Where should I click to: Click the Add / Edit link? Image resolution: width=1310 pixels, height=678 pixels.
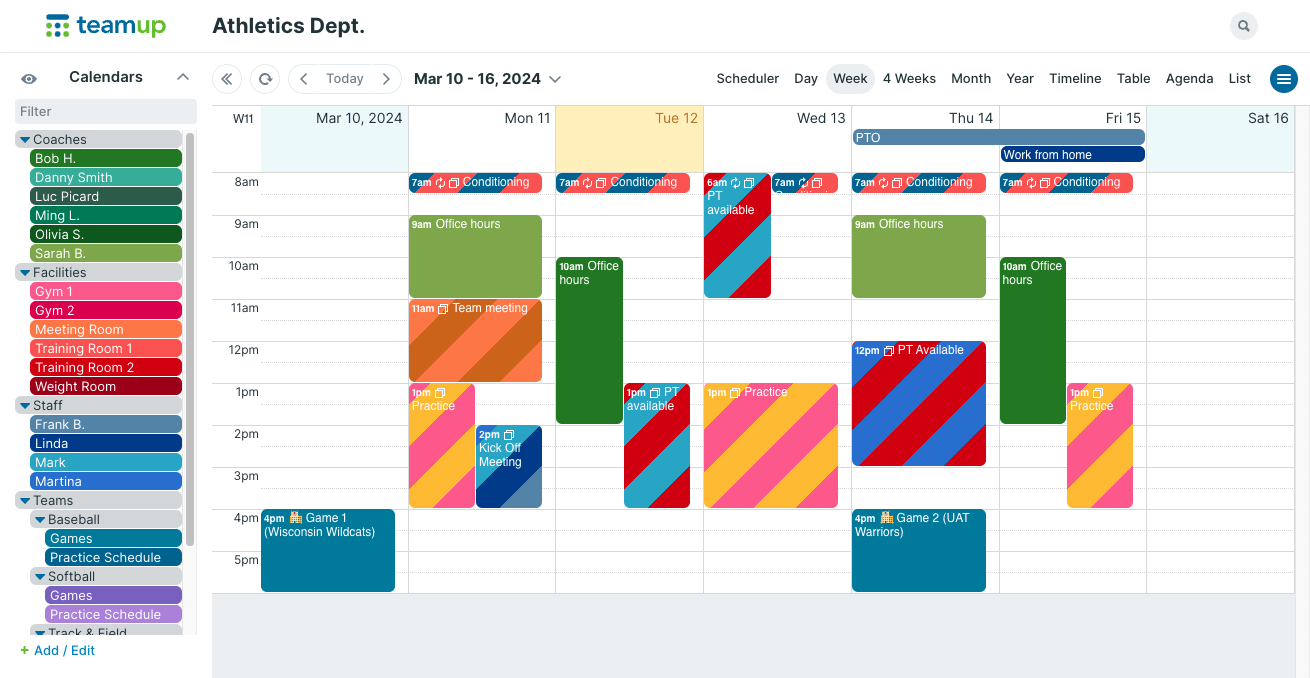(58, 650)
